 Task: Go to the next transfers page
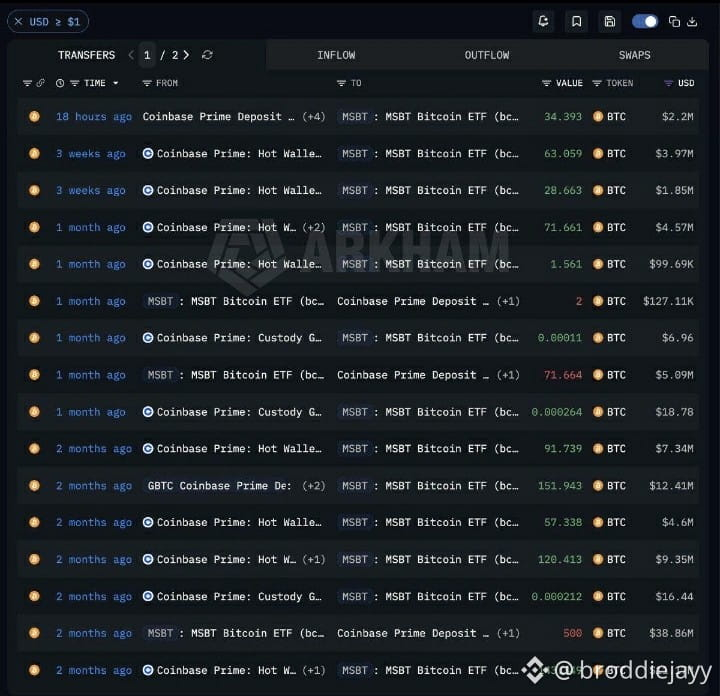[x=186, y=55]
